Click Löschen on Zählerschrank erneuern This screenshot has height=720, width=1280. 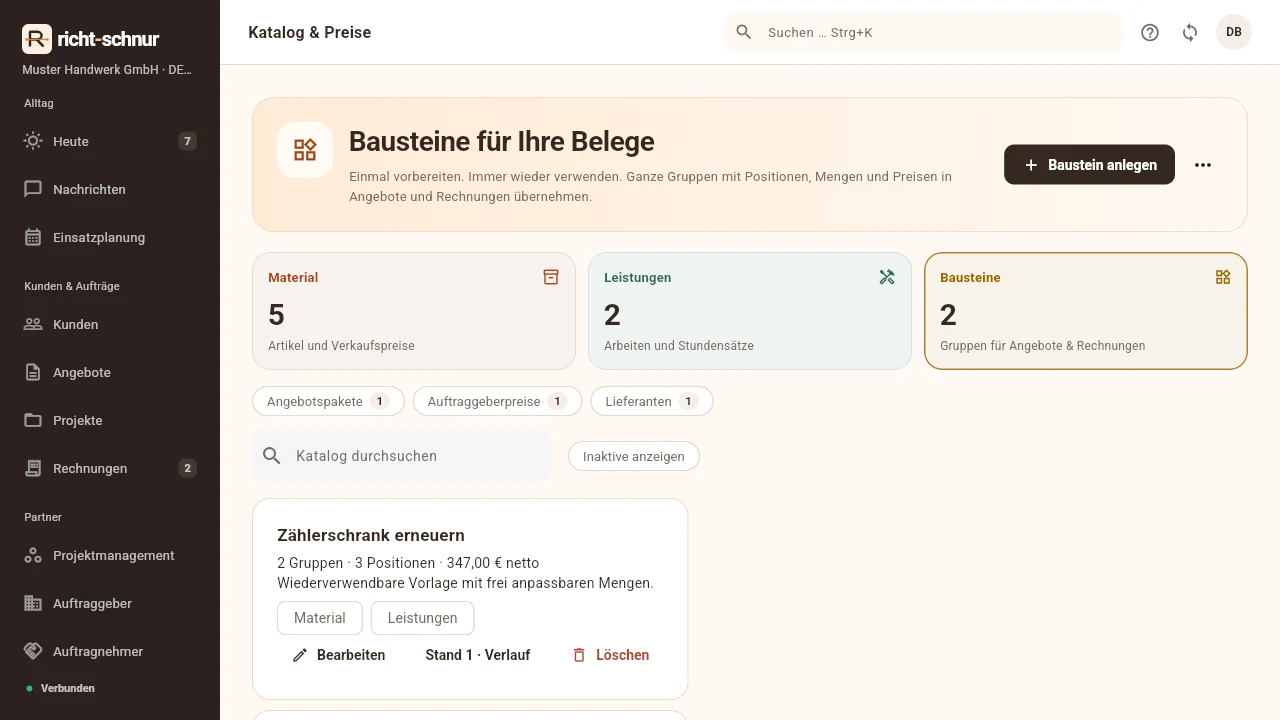pos(610,655)
